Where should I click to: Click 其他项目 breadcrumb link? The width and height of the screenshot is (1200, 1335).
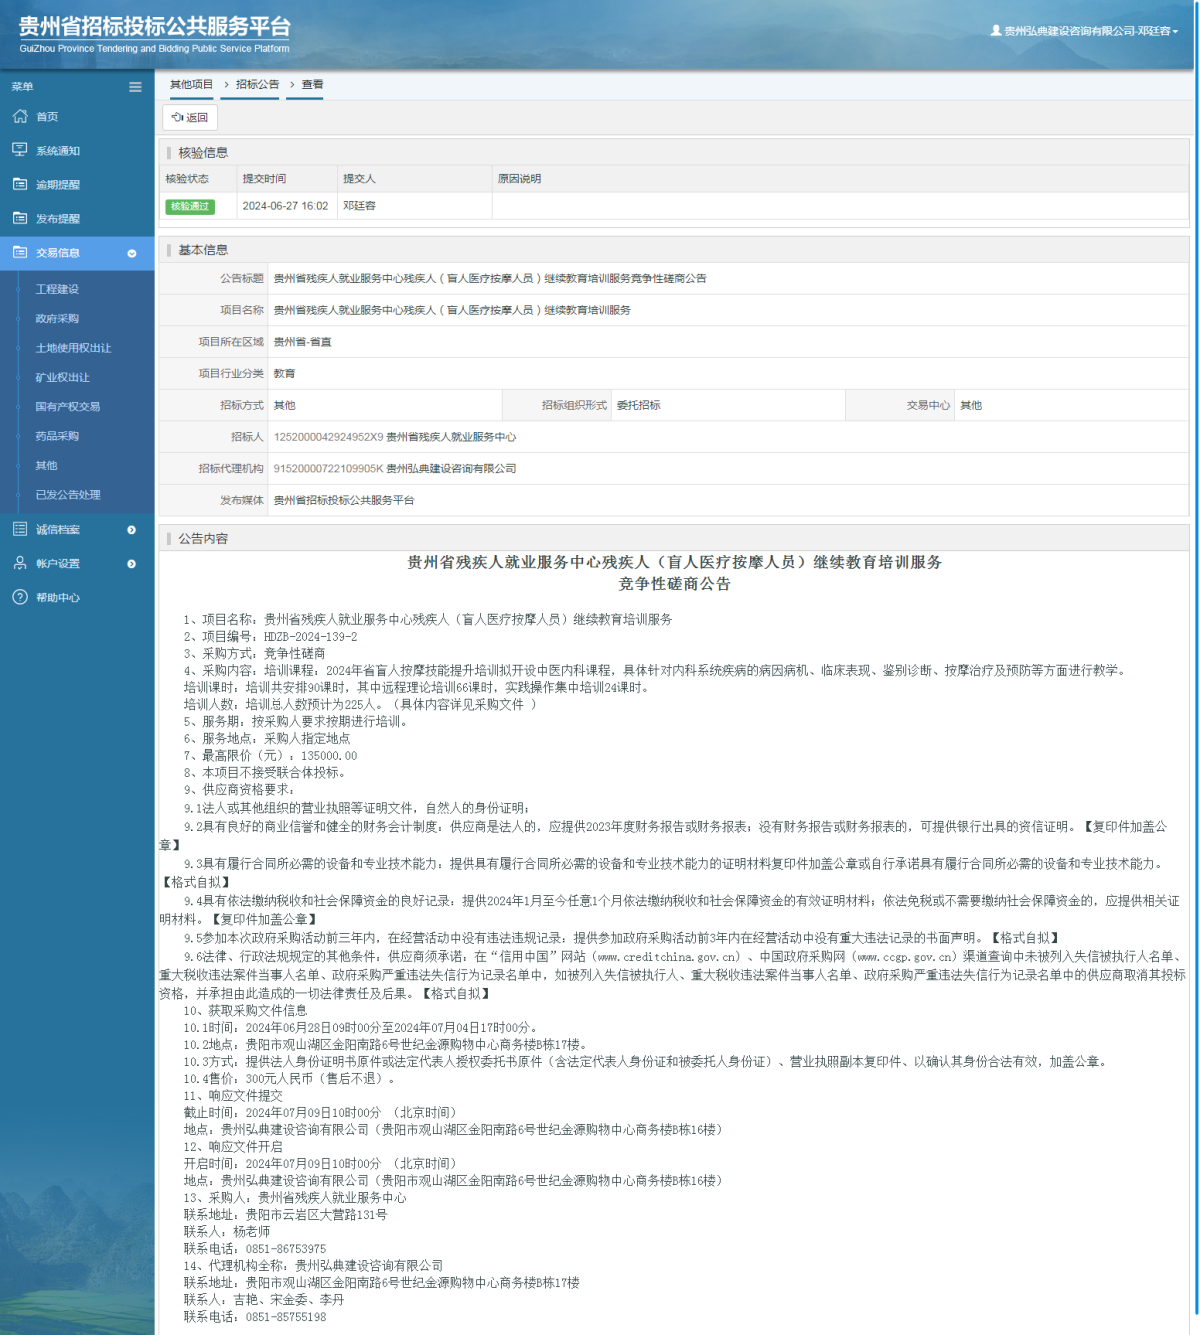[x=191, y=85]
